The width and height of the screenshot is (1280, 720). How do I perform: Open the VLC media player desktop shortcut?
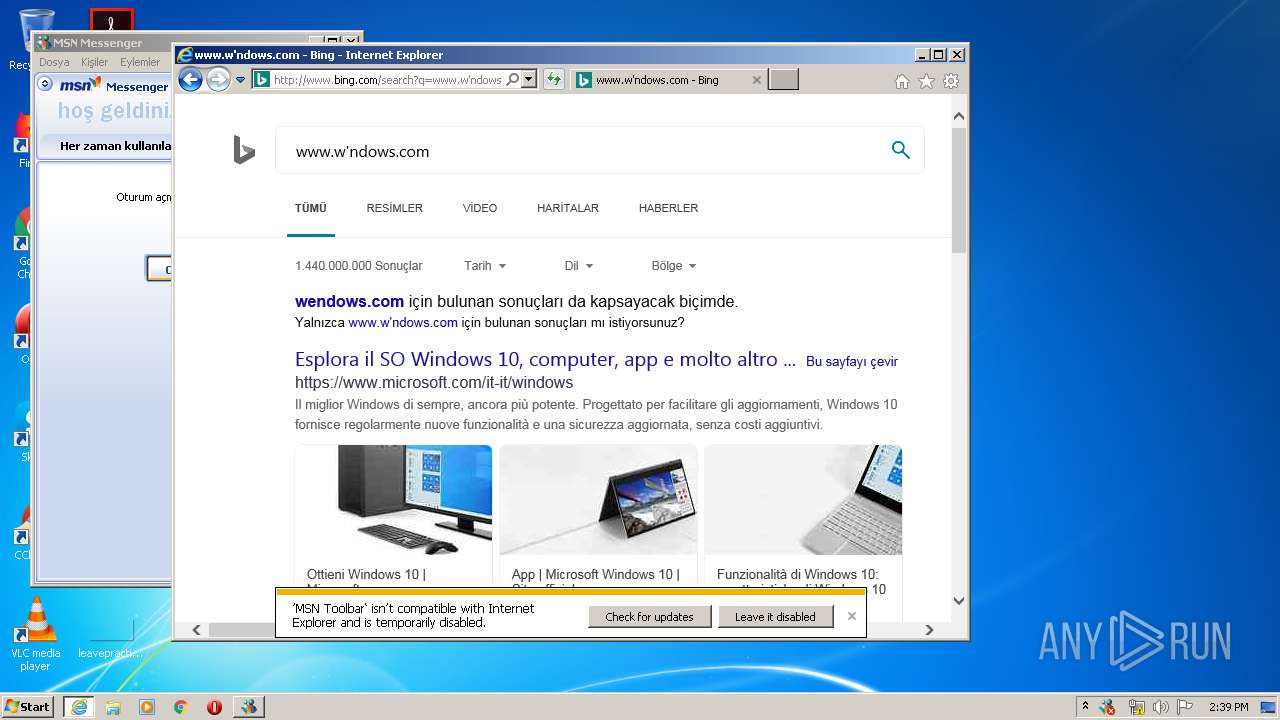(36, 634)
